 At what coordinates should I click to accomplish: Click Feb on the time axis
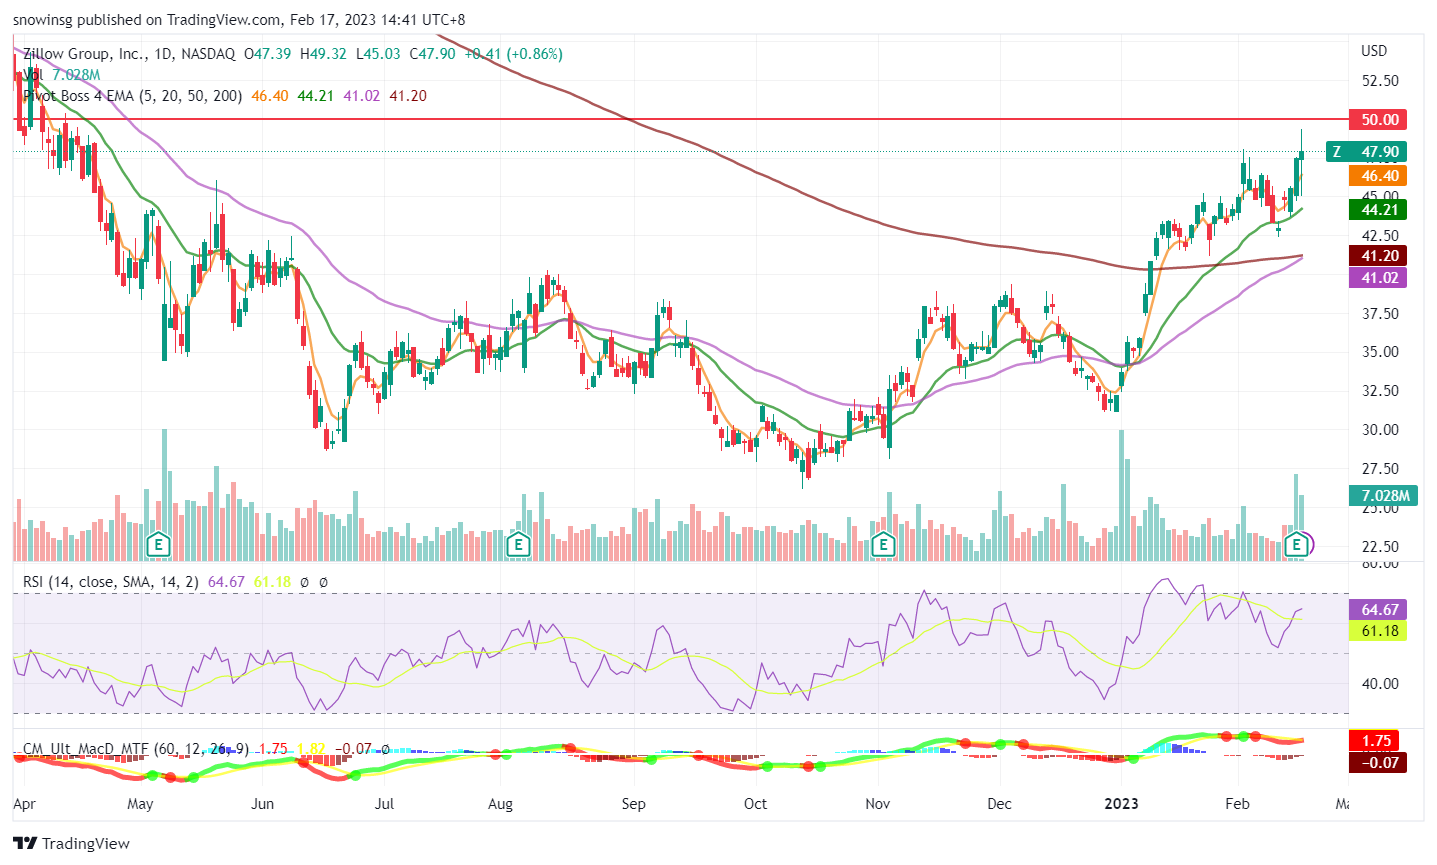(1237, 804)
